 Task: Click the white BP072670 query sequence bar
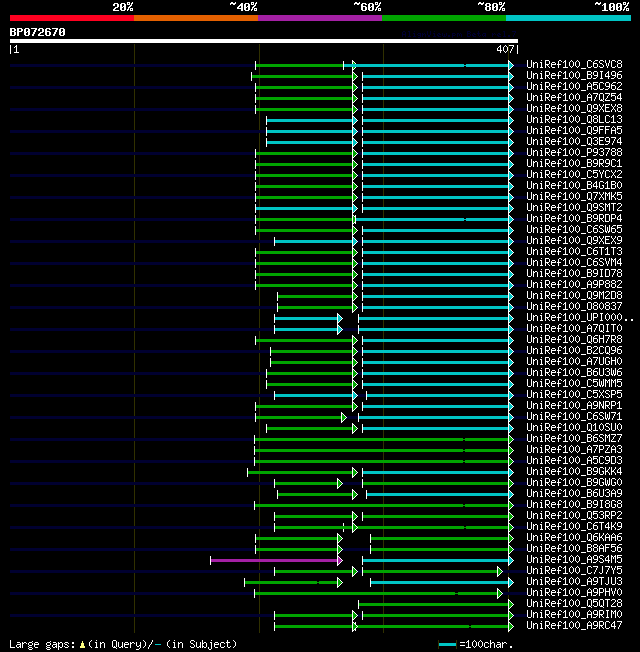[264, 41]
